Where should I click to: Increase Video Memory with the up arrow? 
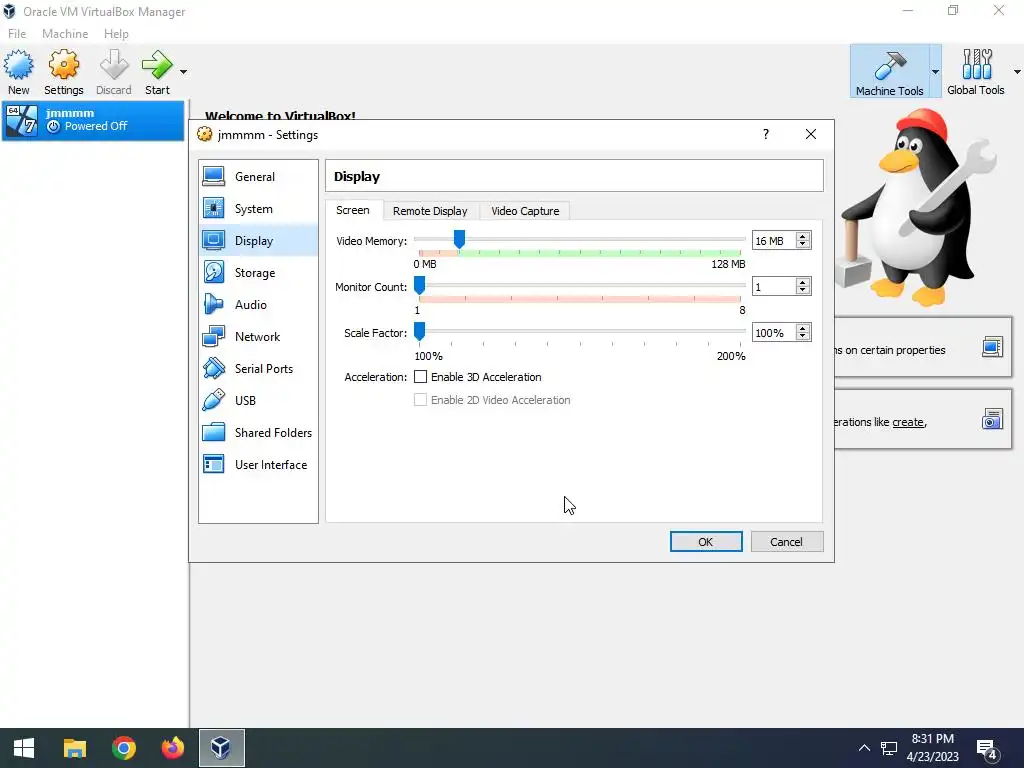(803, 236)
